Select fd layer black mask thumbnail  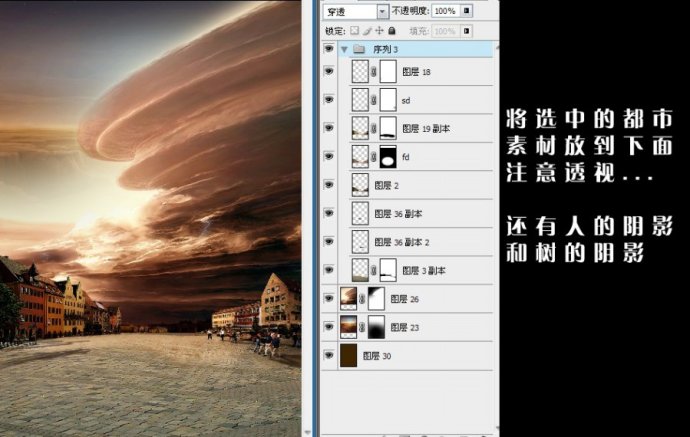click(388, 157)
